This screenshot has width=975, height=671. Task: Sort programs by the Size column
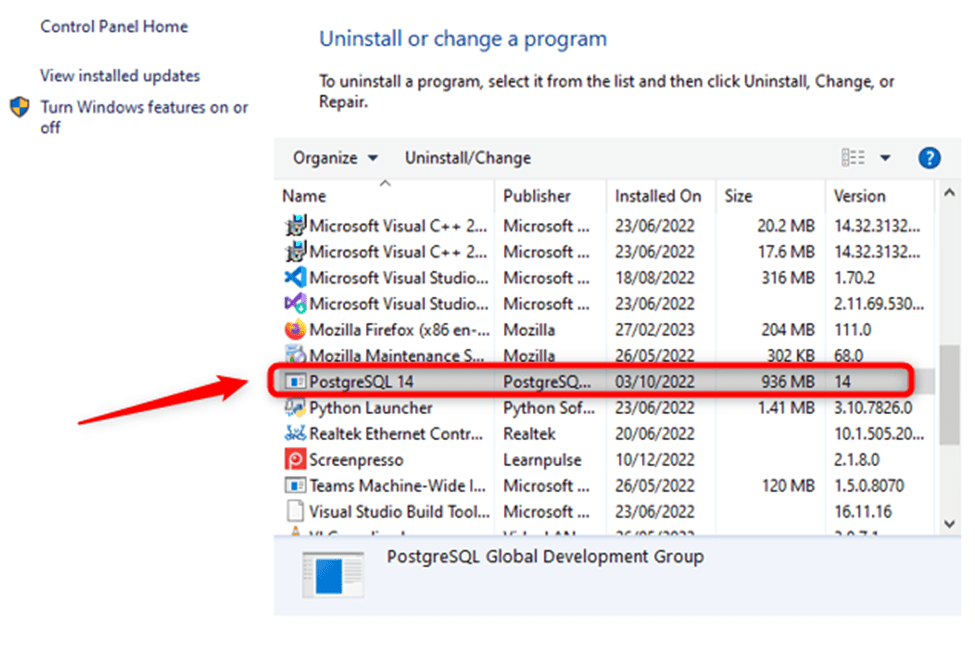[x=738, y=195]
